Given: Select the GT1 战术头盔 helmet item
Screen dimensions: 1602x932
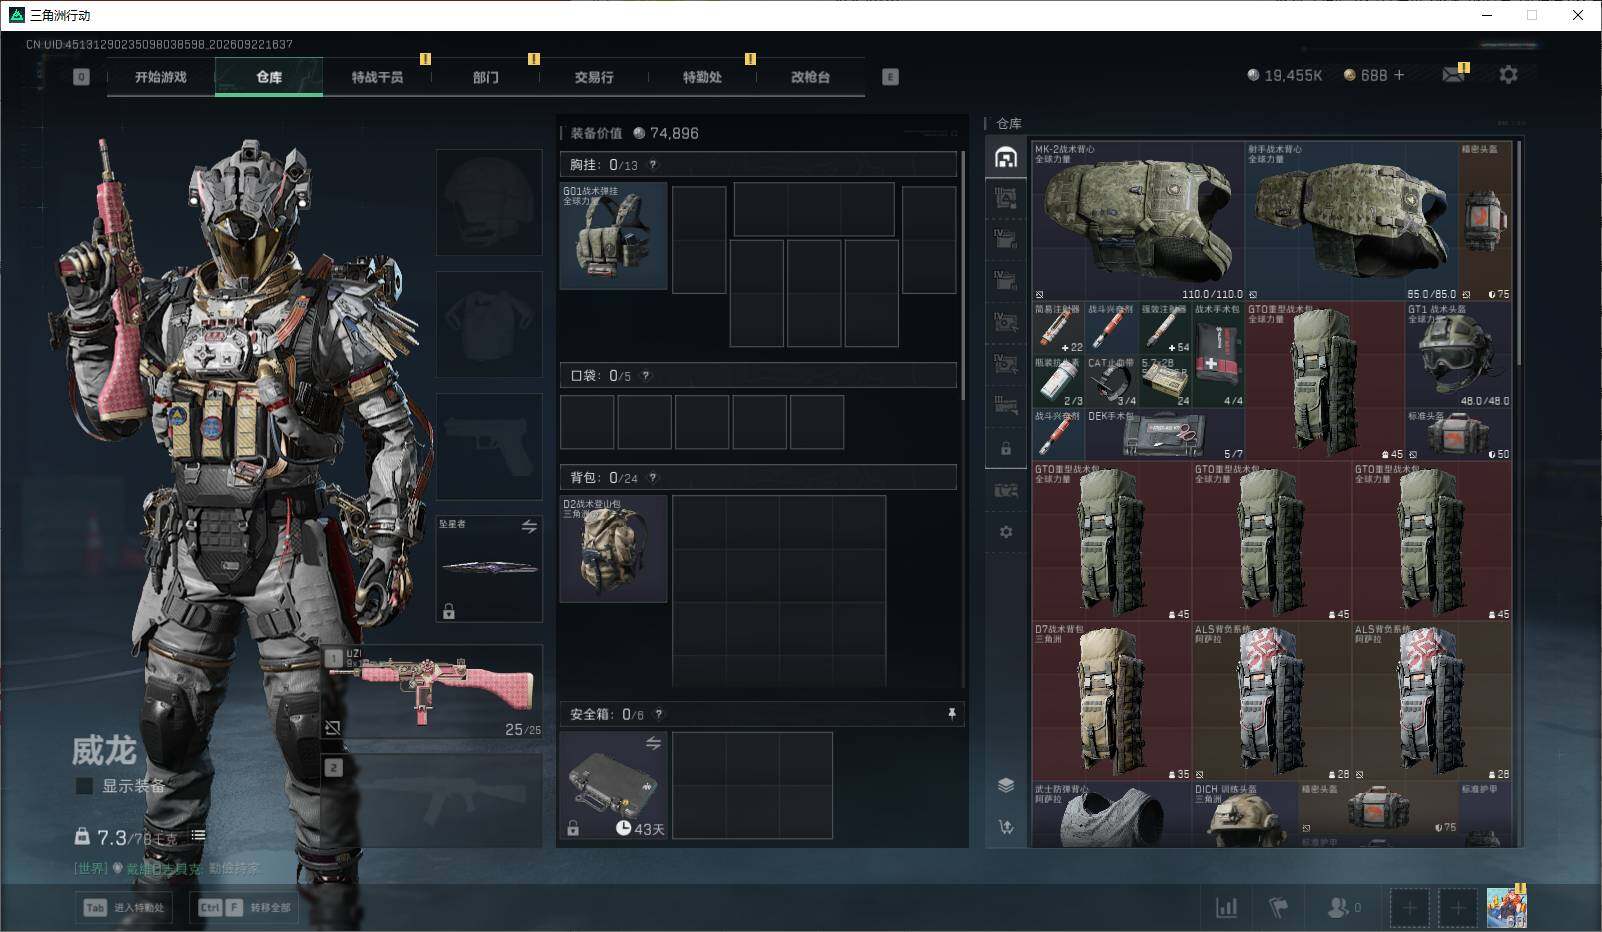Looking at the screenshot, I should (1459, 355).
